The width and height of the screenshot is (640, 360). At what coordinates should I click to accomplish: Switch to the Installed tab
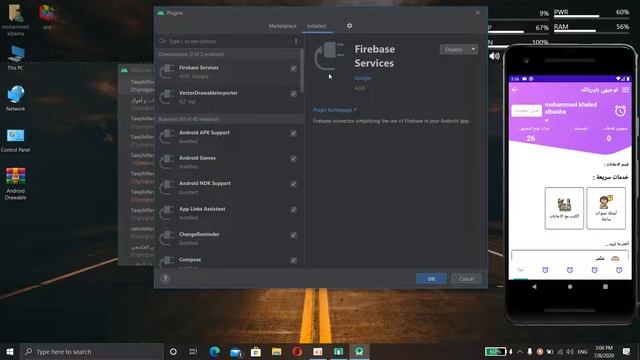316,26
